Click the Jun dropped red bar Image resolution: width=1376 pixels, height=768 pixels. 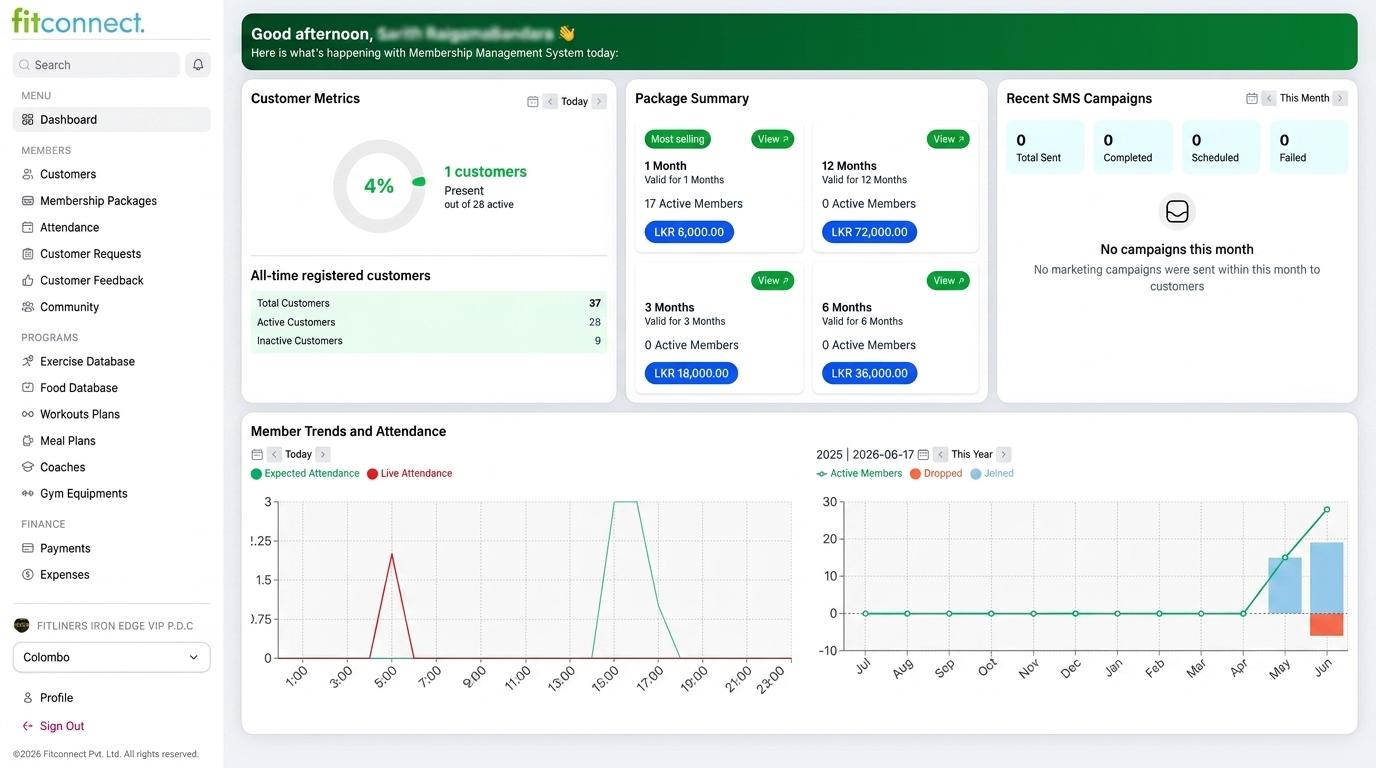tap(1327, 624)
